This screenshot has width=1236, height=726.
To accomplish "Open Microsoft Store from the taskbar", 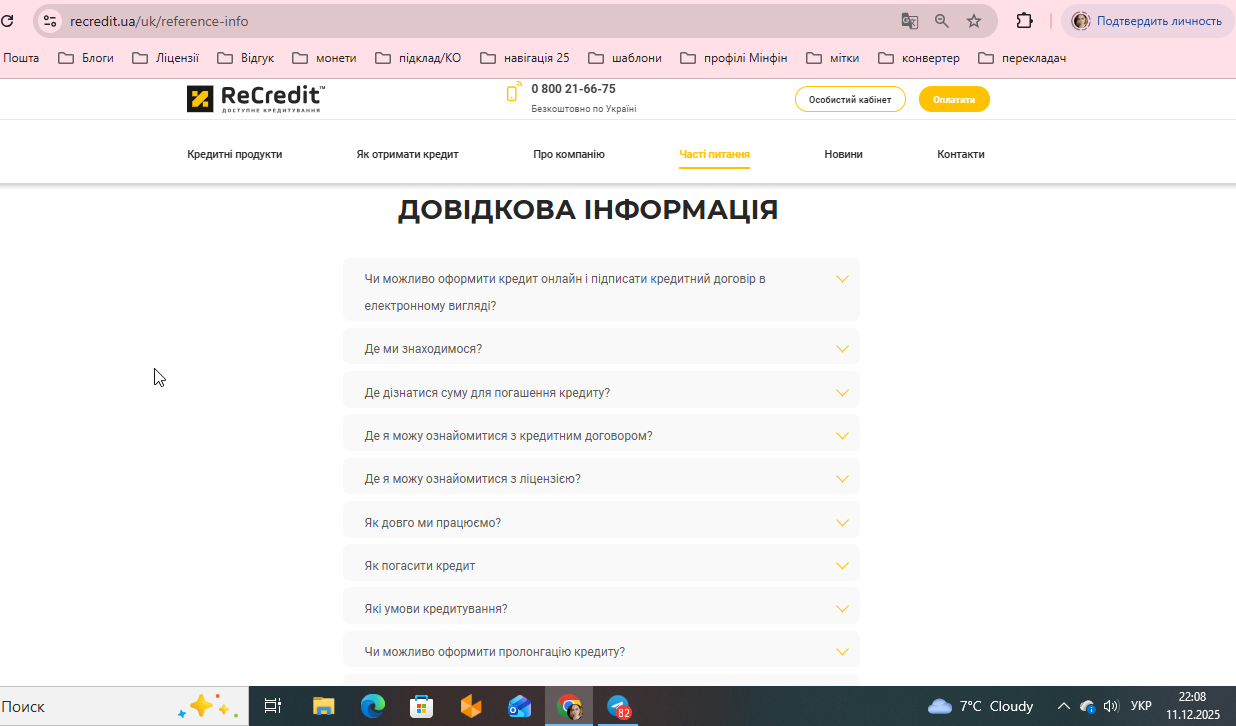I will pos(422,707).
